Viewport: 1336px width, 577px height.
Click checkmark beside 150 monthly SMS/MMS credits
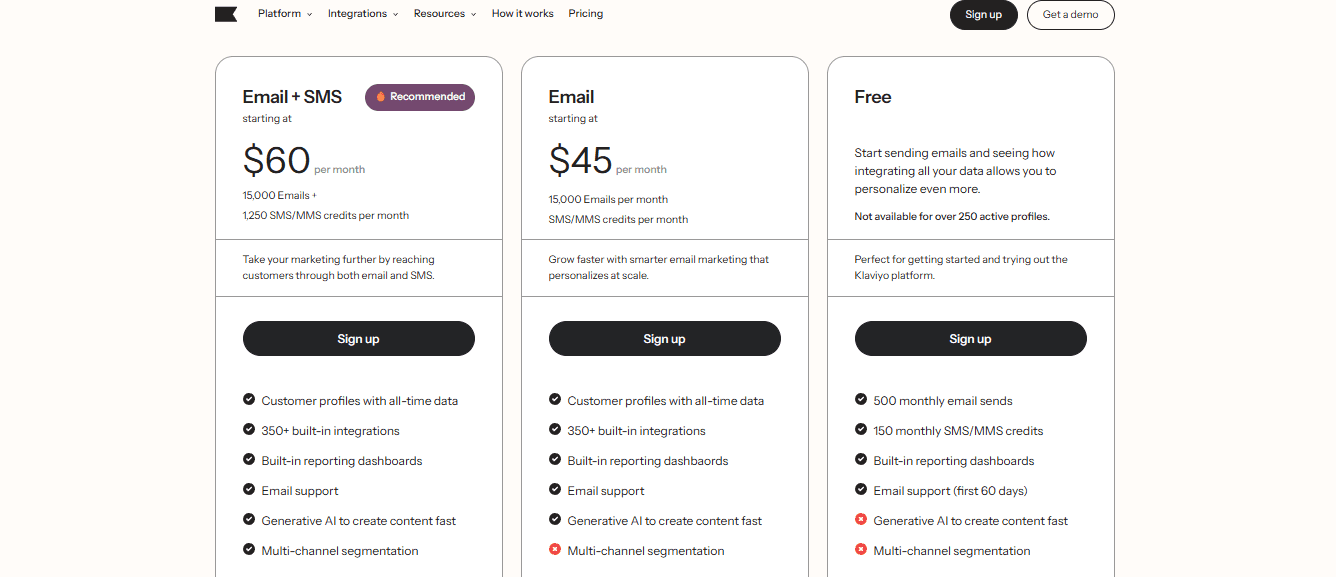(861, 429)
